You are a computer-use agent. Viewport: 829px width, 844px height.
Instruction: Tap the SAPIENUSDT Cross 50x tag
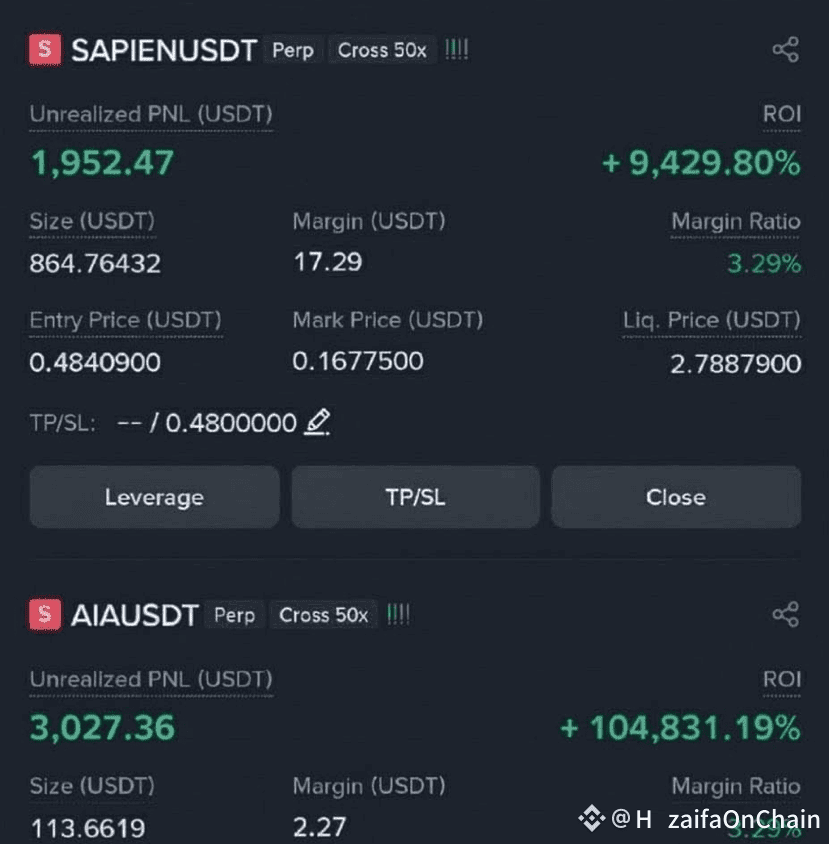click(382, 50)
